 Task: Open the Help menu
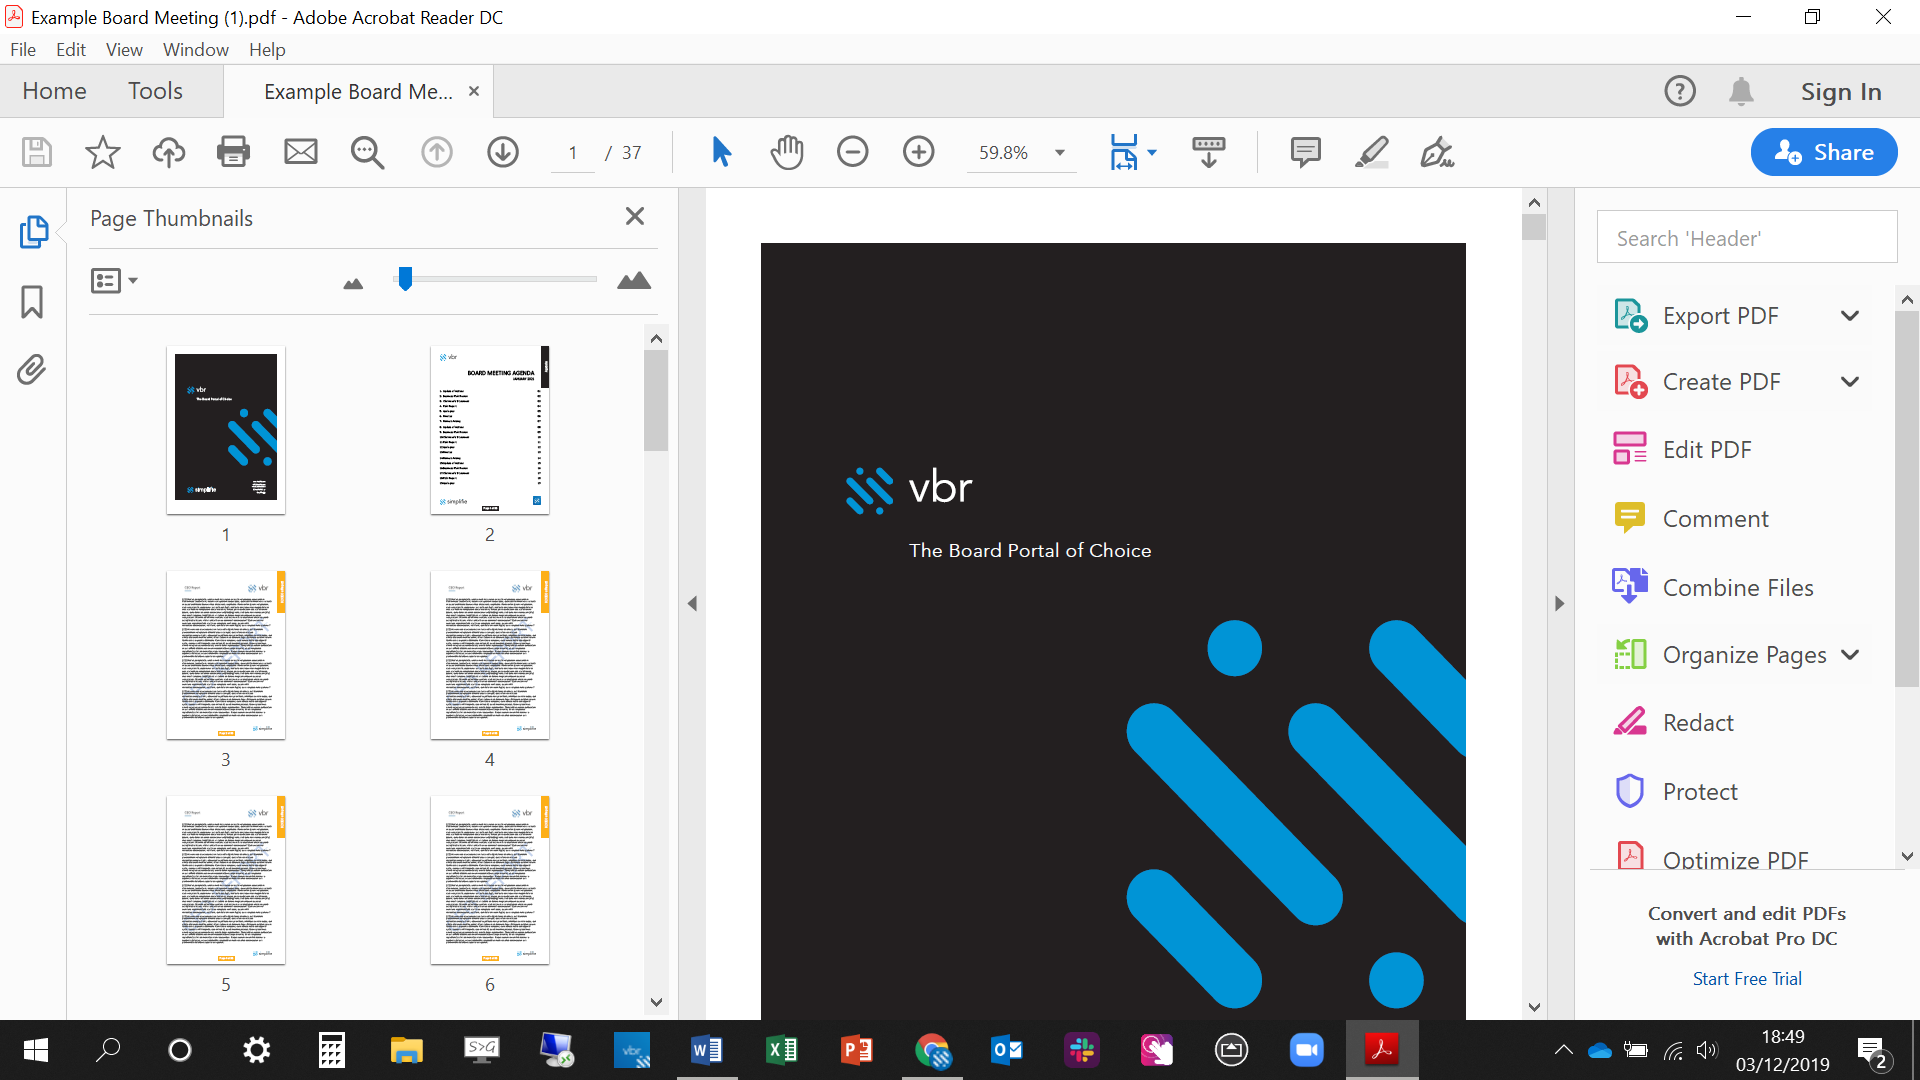point(267,50)
